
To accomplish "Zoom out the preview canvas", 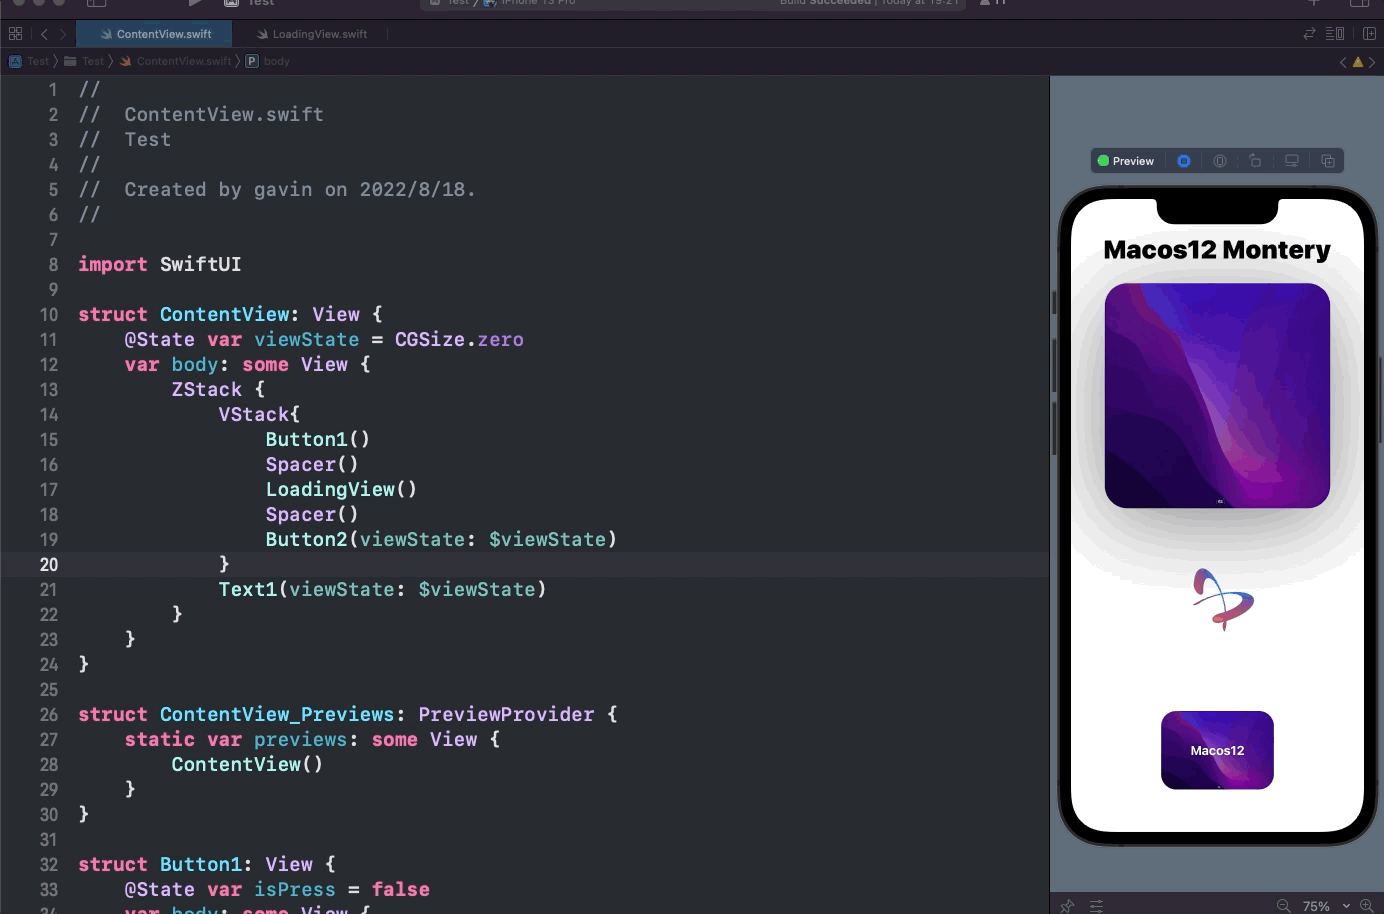I will 1283,906.
